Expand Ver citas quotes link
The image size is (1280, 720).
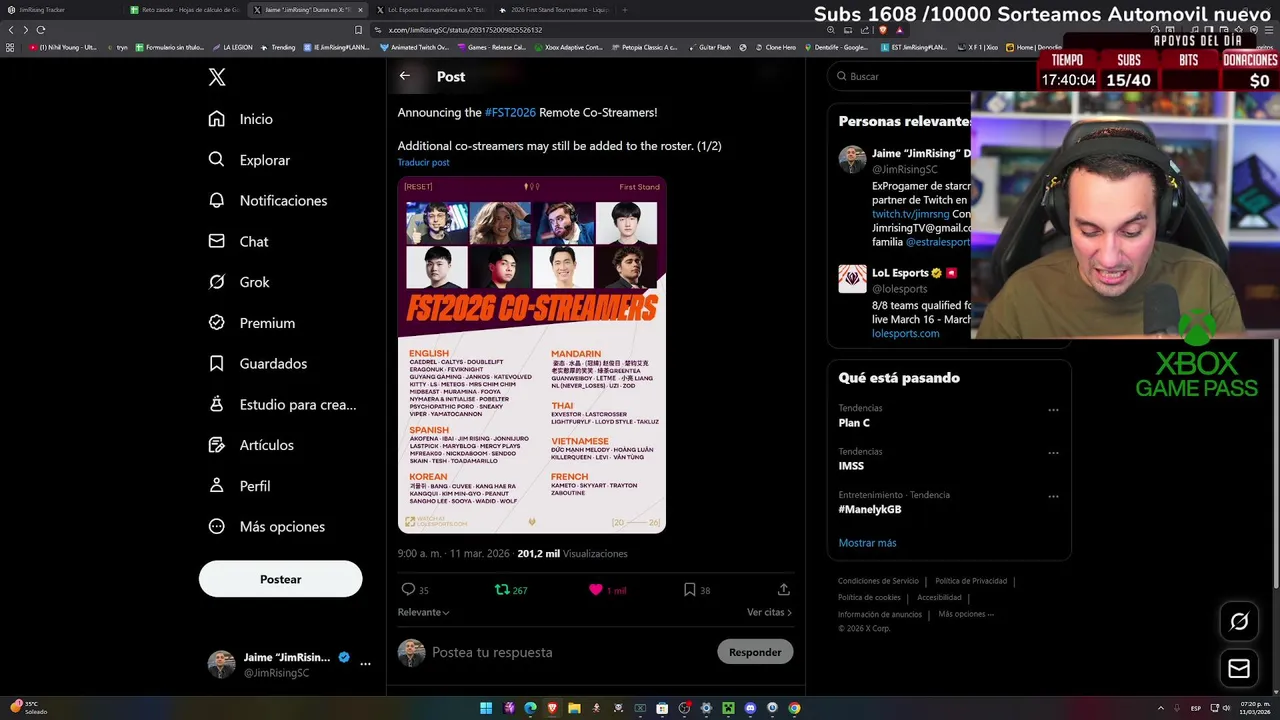click(x=769, y=612)
